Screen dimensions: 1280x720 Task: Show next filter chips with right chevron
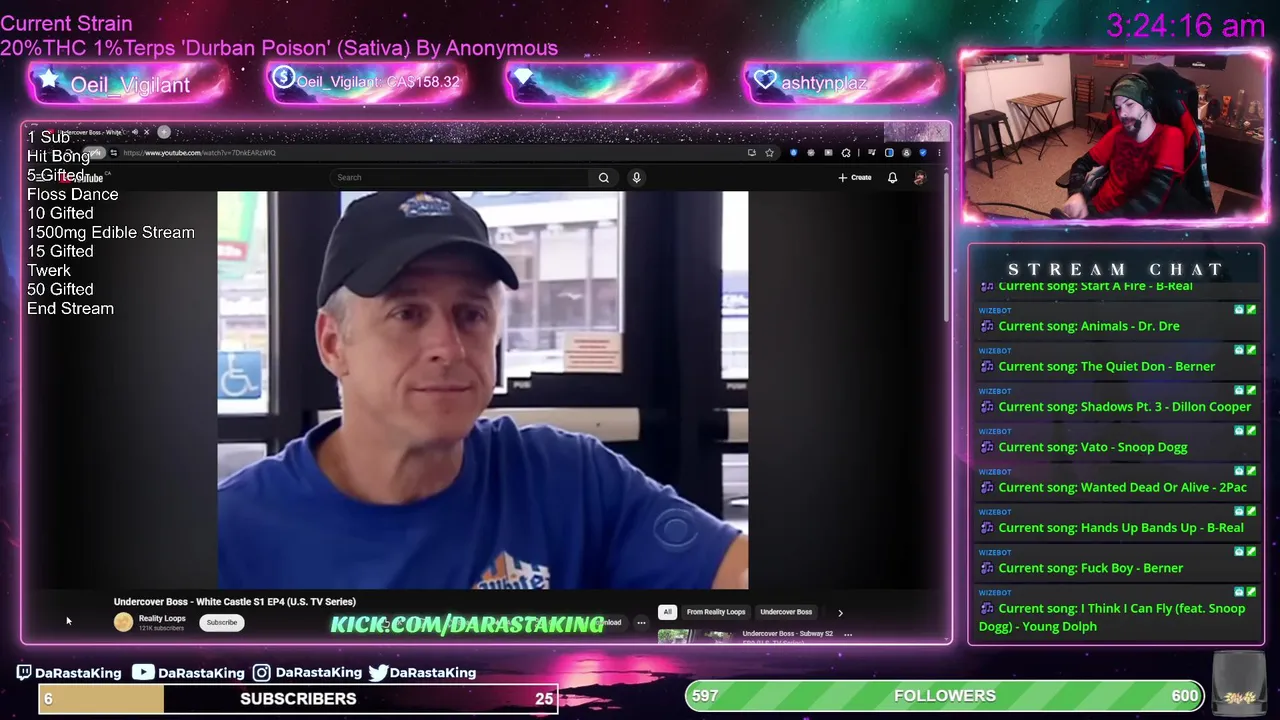(x=840, y=613)
